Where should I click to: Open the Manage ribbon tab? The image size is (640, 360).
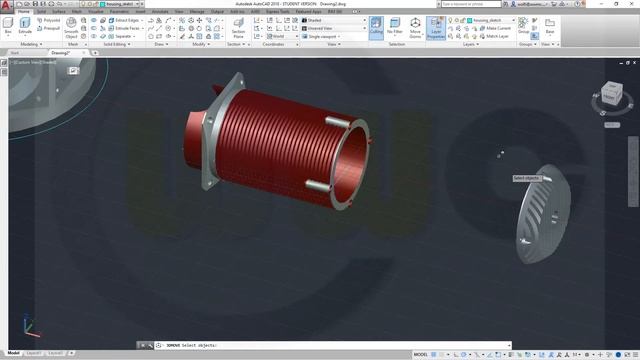pos(197,11)
